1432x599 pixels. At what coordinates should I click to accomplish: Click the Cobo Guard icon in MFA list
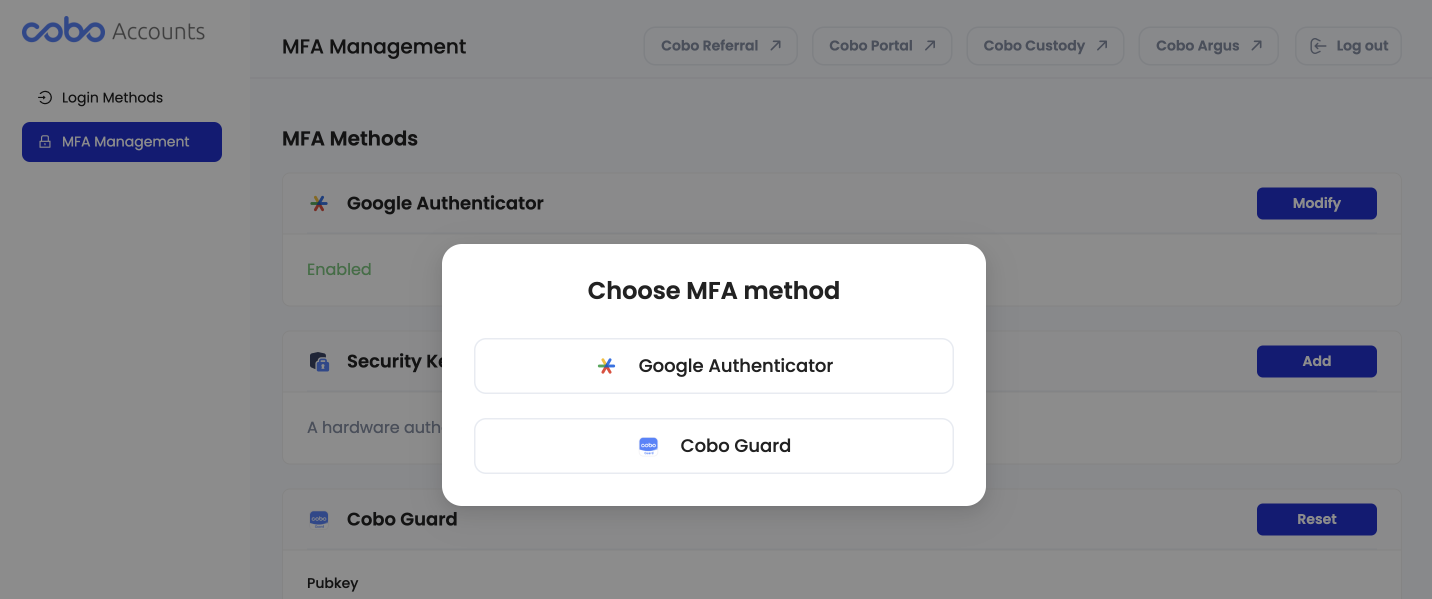pyautogui.click(x=319, y=519)
